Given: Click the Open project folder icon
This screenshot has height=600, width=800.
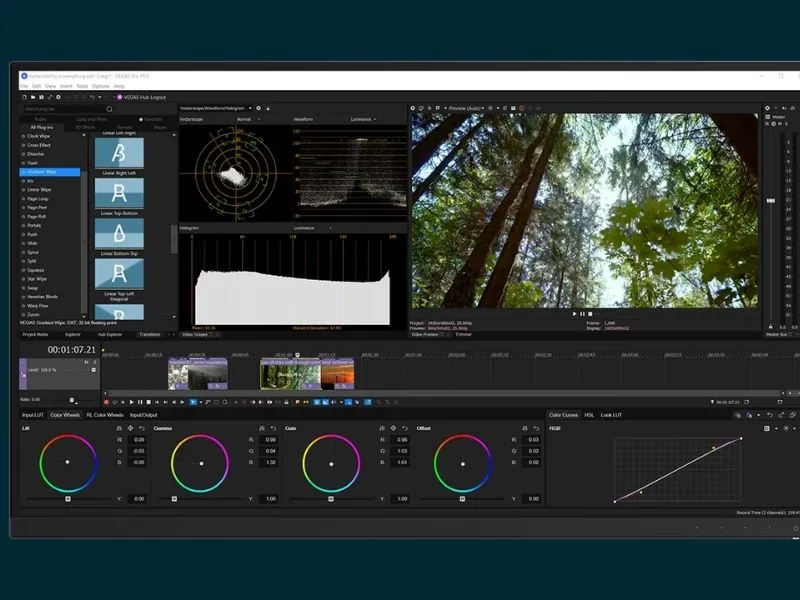Looking at the screenshot, I should (33, 97).
